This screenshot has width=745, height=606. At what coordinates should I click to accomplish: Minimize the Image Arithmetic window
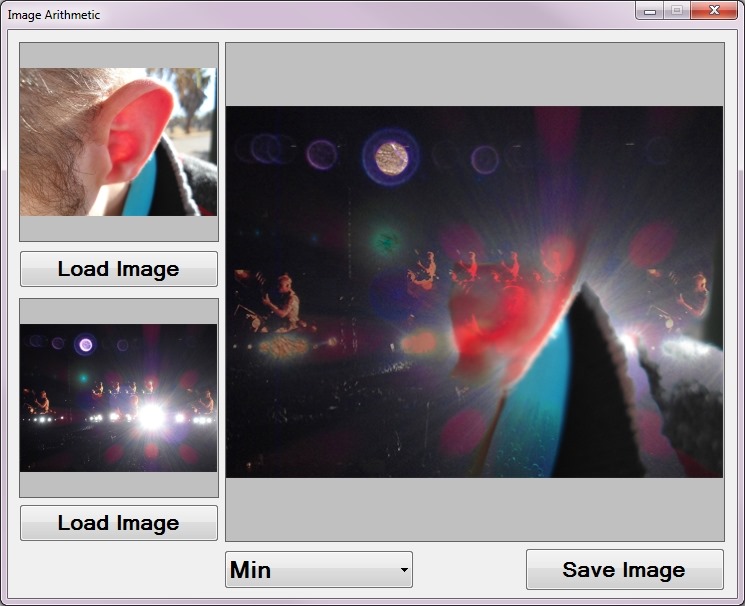pos(650,11)
